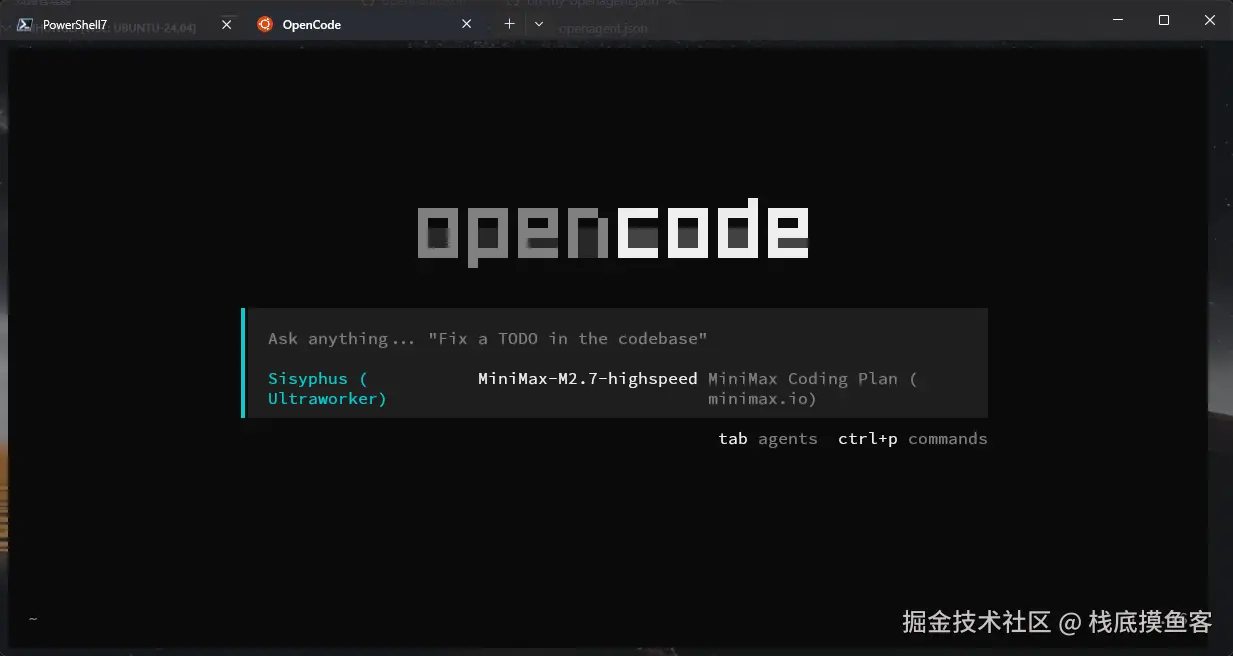The height and width of the screenshot is (656, 1233).
Task: Click the teal accent bar beside the prompt box
Action: click(x=243, y=362)
